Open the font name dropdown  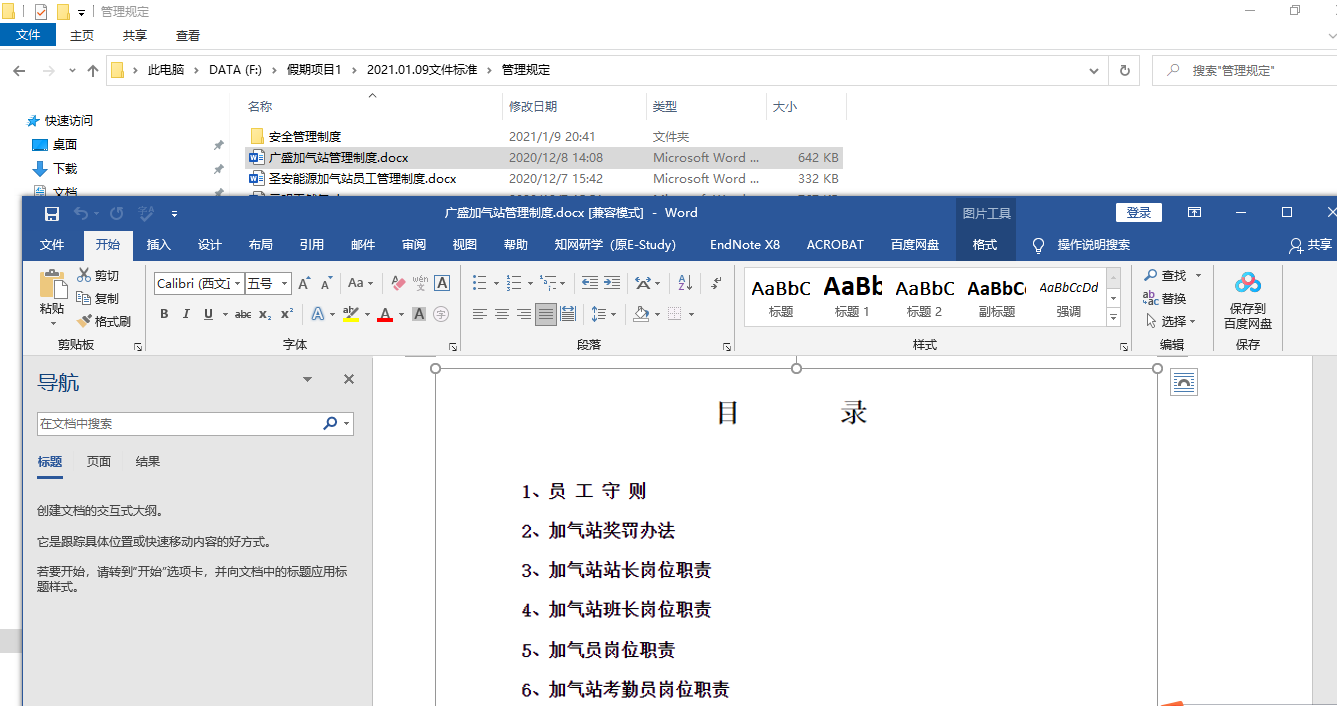(238, 284)
